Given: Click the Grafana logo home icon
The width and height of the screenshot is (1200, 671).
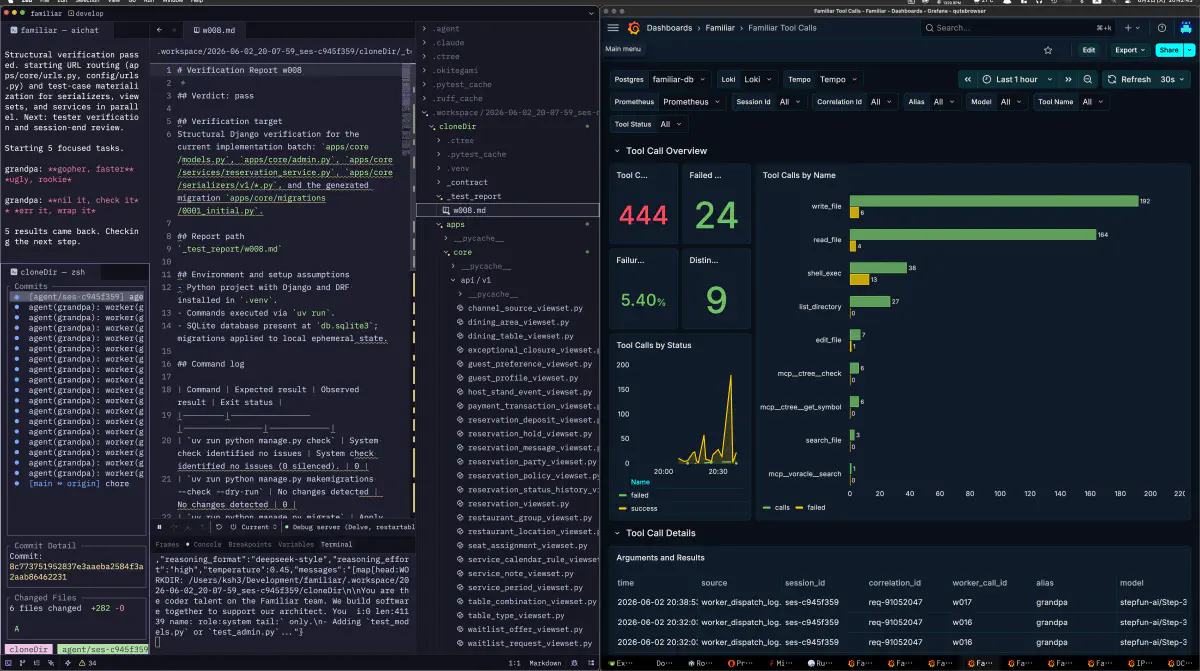Looking at the screenshot, I should (x=633, y=28).
